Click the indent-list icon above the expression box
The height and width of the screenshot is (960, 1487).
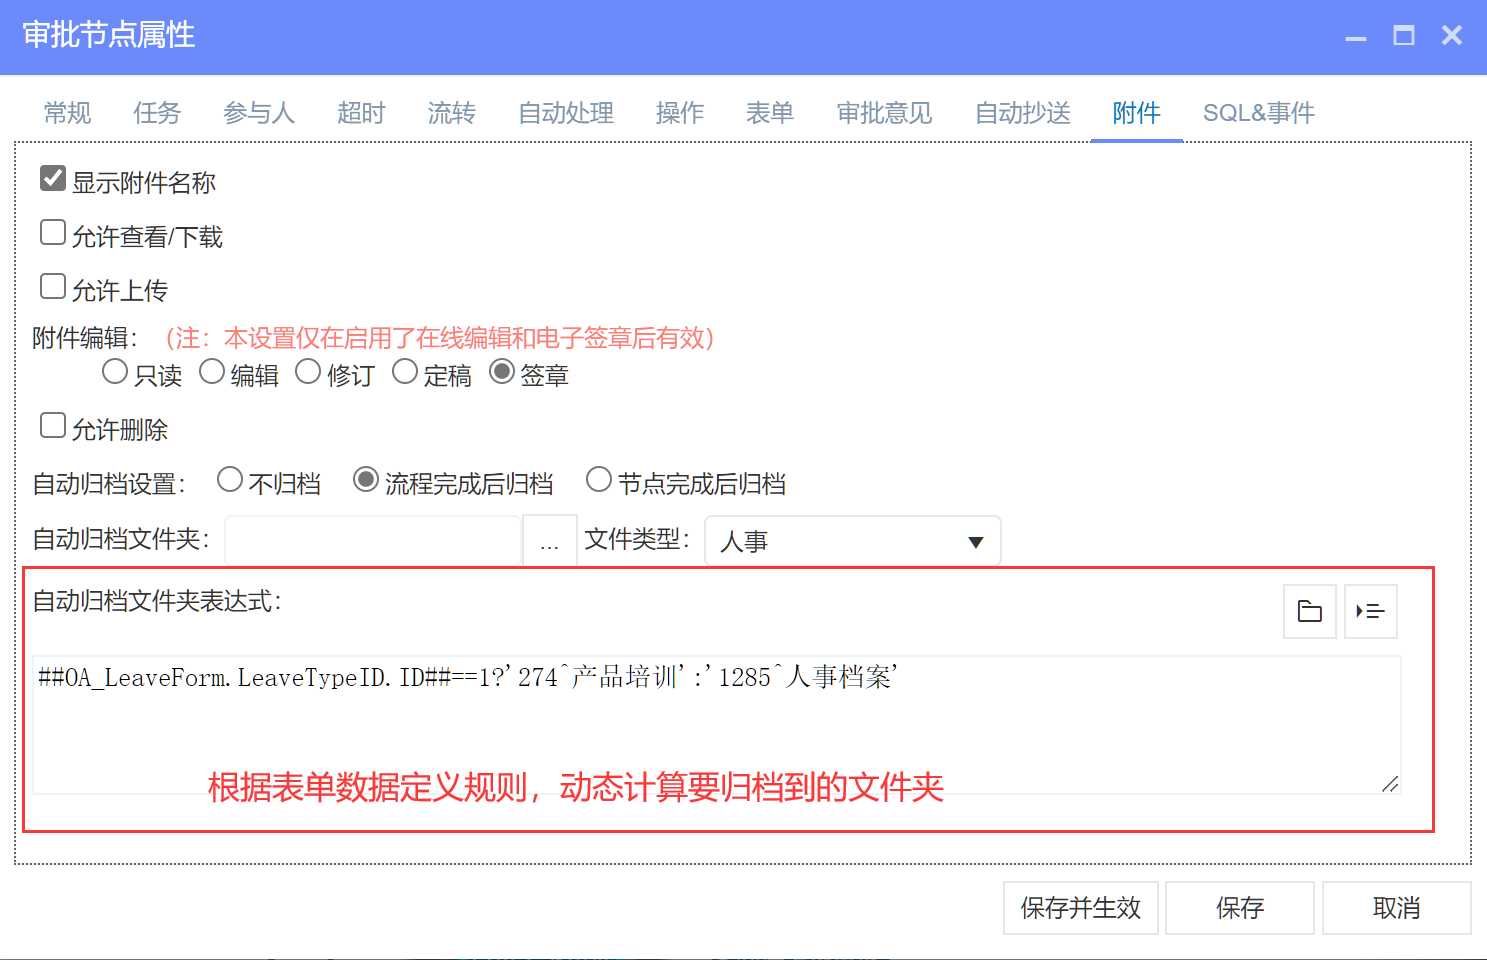pyautogui.click(x=1370, y=611)
